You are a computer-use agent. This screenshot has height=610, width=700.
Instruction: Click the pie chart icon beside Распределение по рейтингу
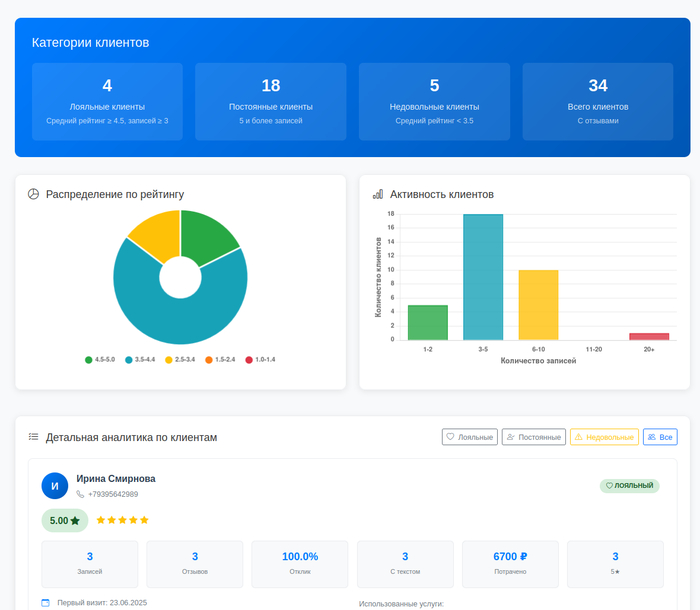tap(33, 194)
